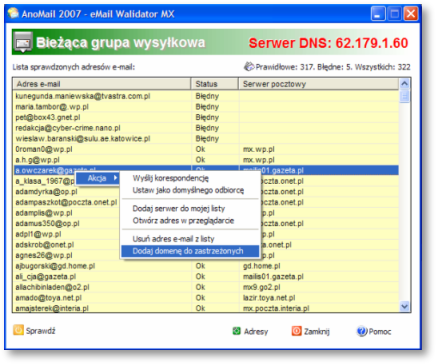Click the list scrollbar up arrow
This screenshot has height=364, width=436.
coord(404,84)
